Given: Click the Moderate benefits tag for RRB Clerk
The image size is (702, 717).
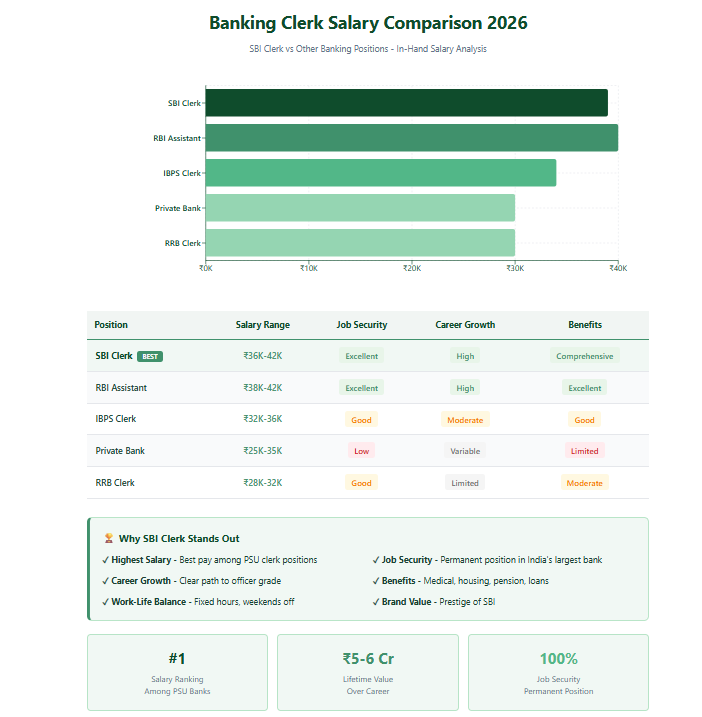Looking at the screenshot, I should pos(584,483).
